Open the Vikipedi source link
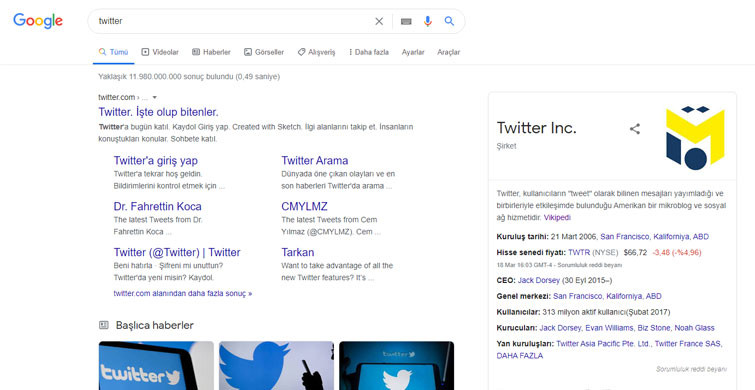The image size is (755, 390). [557, 218]
